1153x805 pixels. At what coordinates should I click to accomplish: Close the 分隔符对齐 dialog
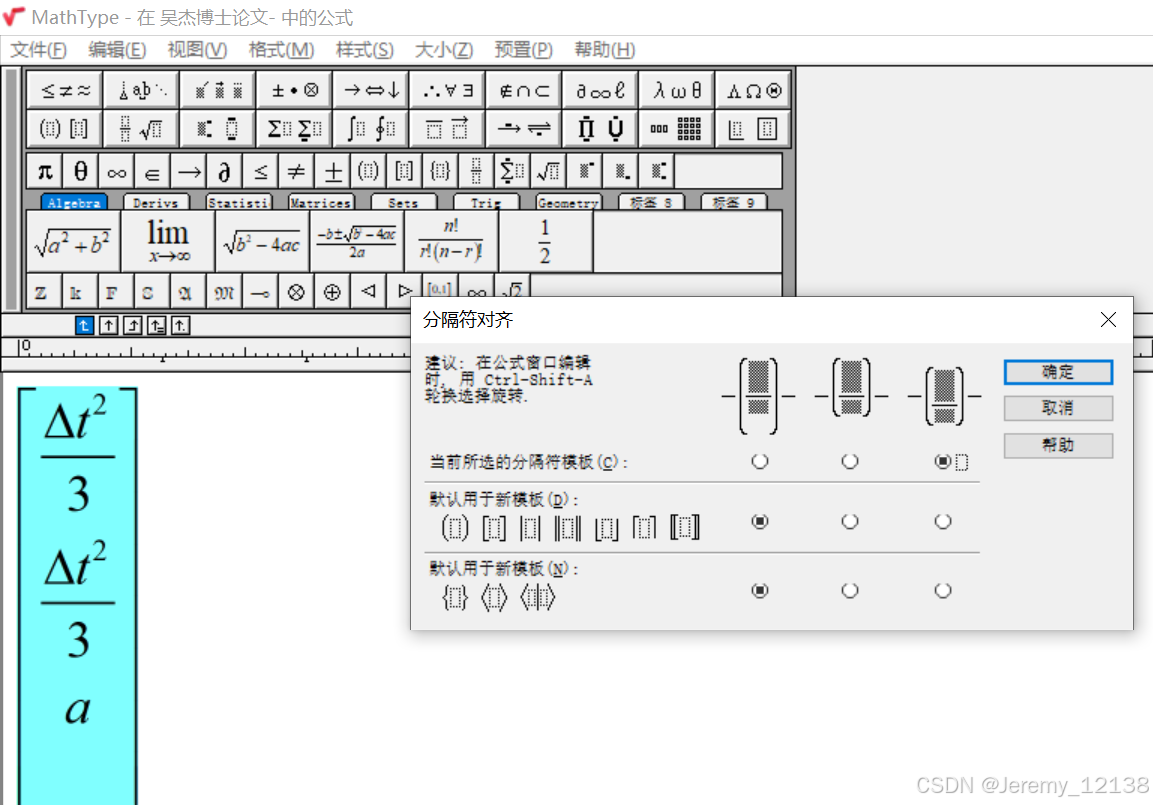pyautogui.click(x=1108, y=320)
